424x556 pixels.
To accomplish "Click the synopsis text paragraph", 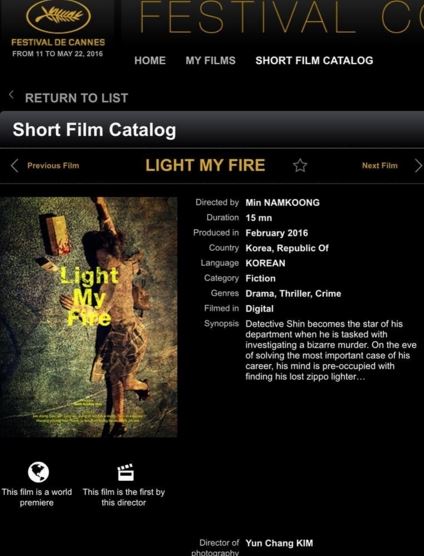I will [x=331, y=350].
